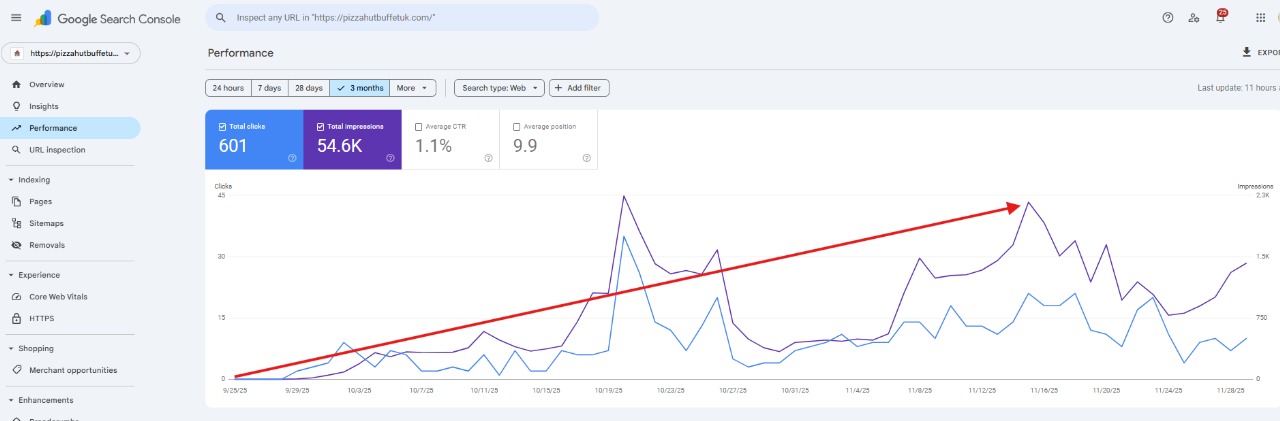Open the hamburger main menu

click(15, 18)
